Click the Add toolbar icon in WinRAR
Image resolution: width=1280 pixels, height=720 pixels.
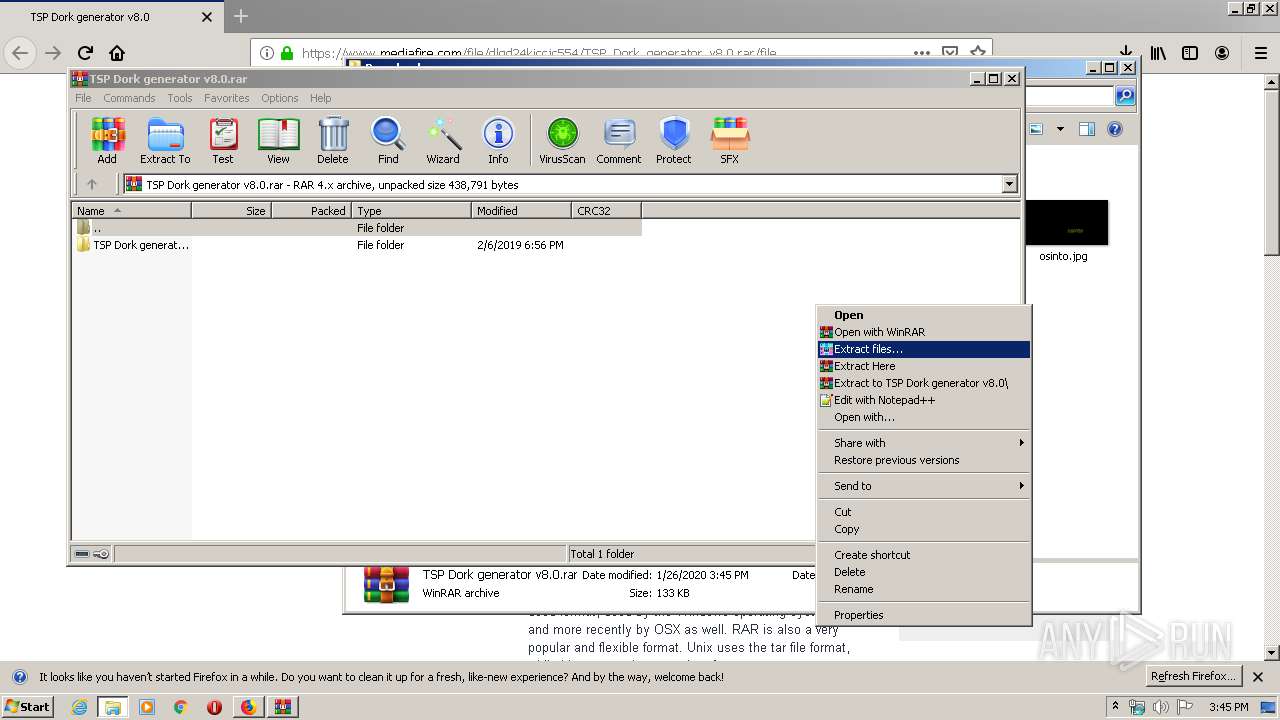point(107,141)
